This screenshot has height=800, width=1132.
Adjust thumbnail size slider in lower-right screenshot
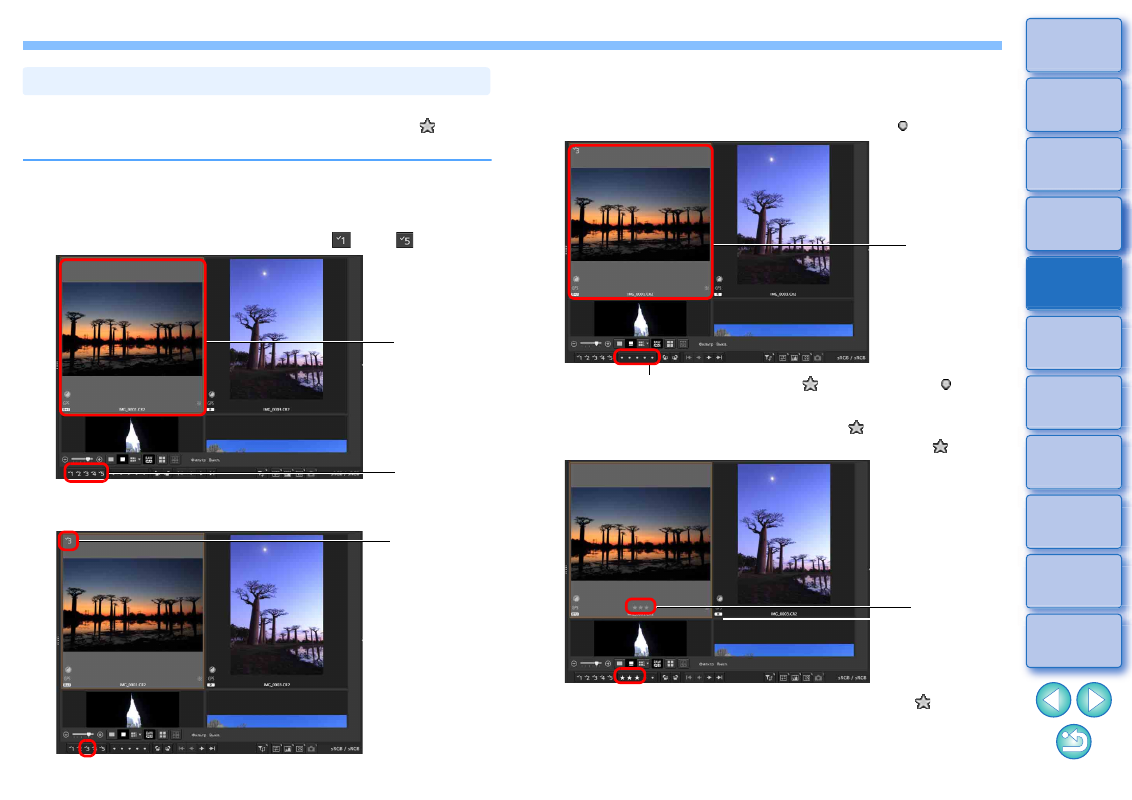pyautogui.click(x=591, y=664)
